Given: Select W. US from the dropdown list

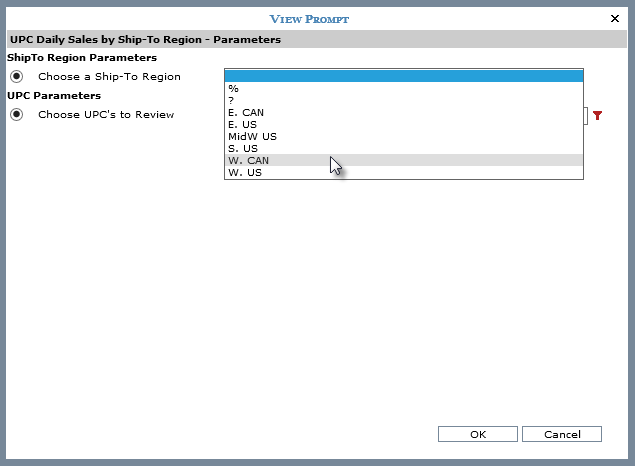Looking at the screenshot, I should [403, 172].
